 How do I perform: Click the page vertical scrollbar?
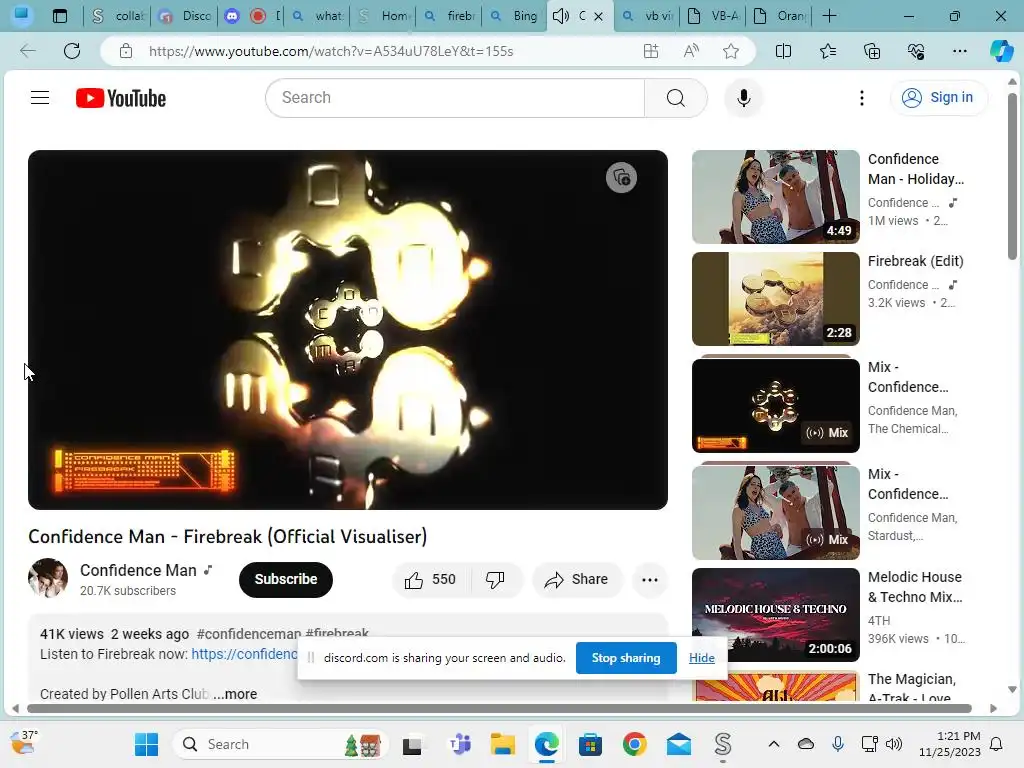[1012, 176]
